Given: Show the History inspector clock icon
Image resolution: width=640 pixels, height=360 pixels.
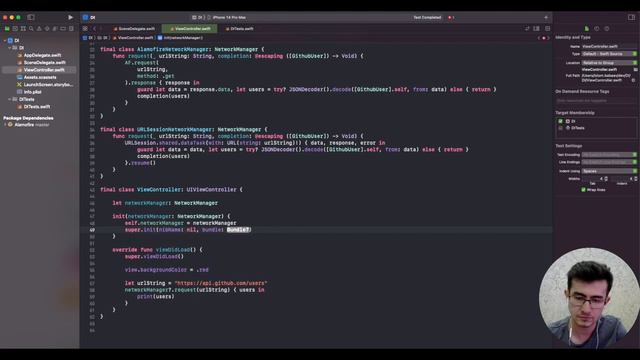Looking at the screenshot, I should (597, 29).
